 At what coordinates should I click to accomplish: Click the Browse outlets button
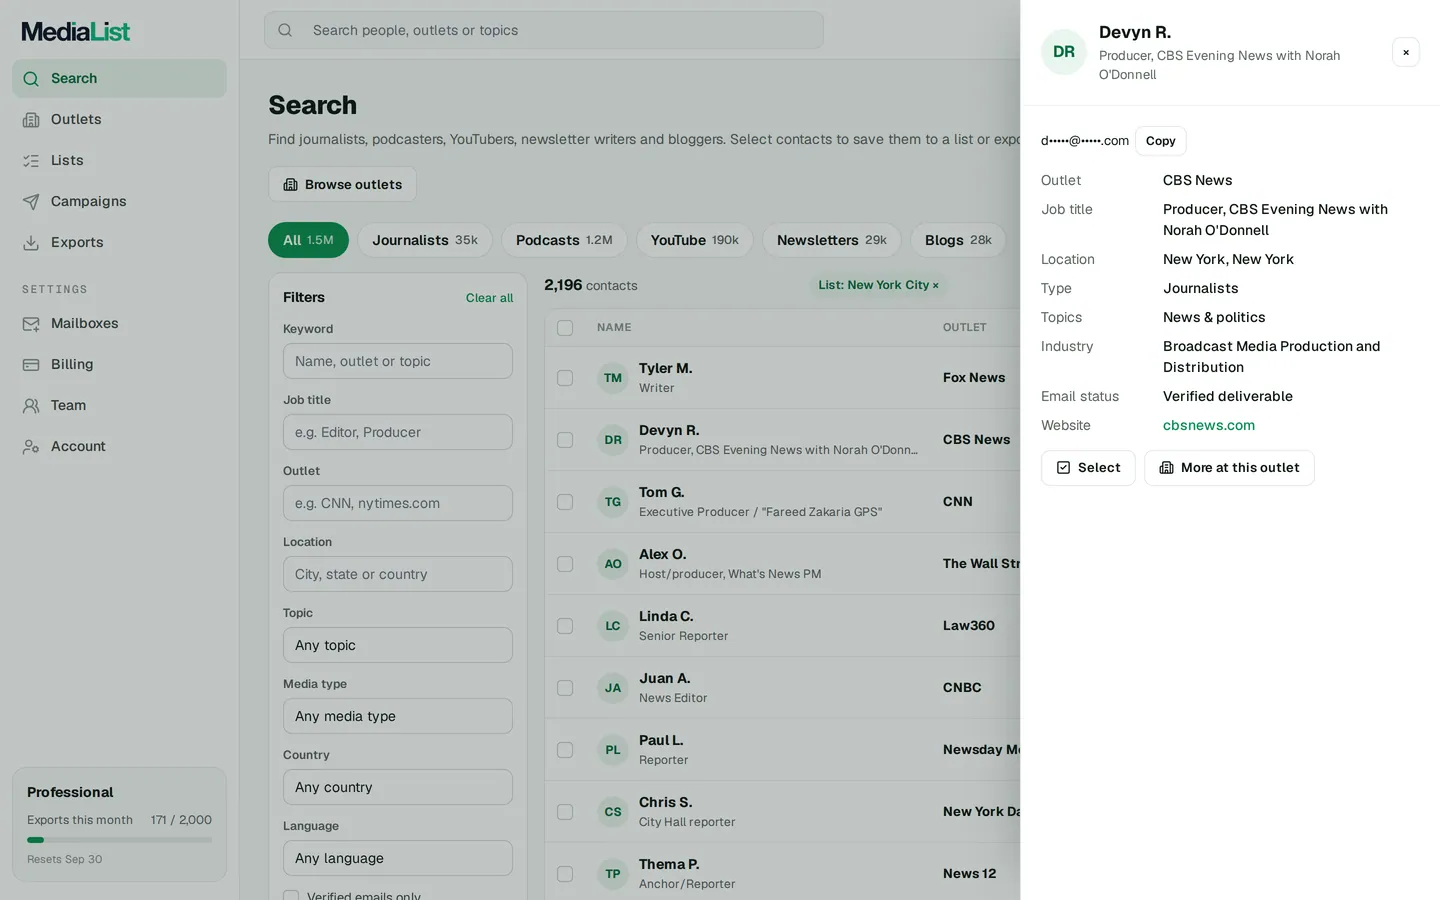pos(342,184)
